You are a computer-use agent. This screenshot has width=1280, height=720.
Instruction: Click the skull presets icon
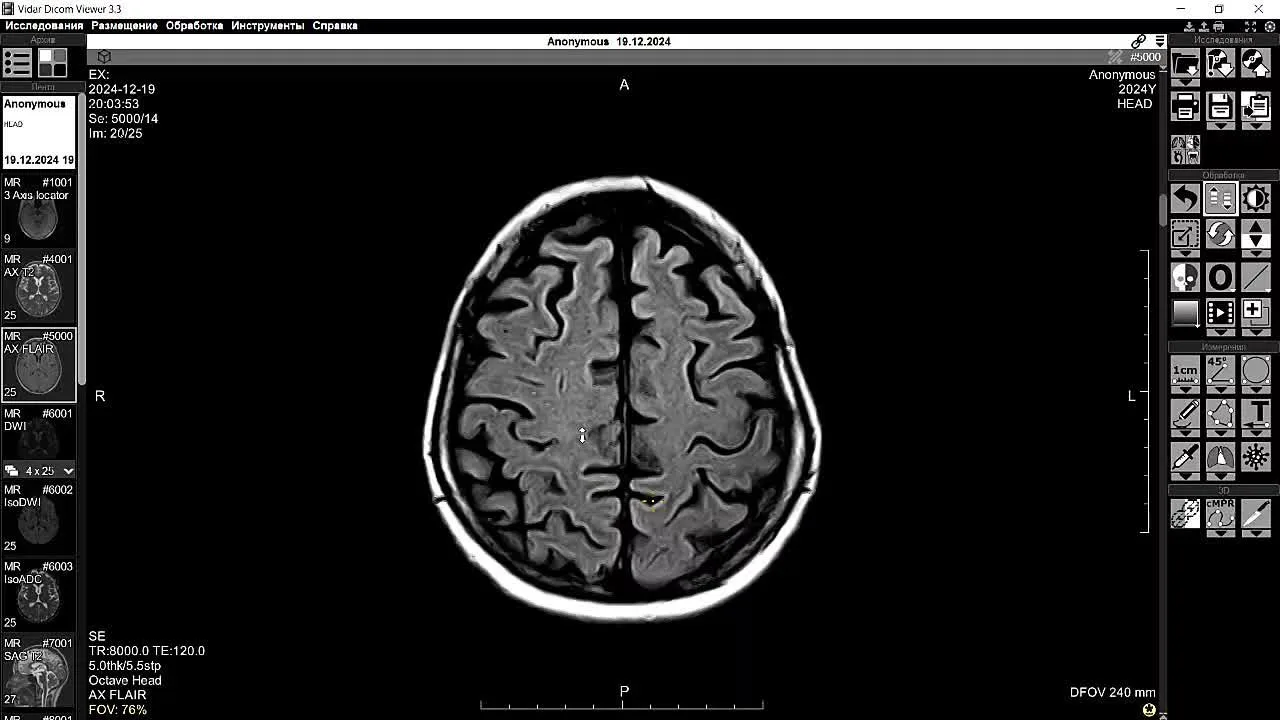click(x=1185, y=277)
